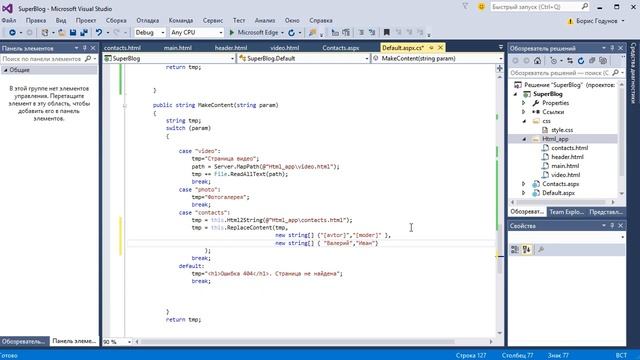640x360 pixels.
Task: Click Sync with Active Document icon
Action: tap(570, 61)
